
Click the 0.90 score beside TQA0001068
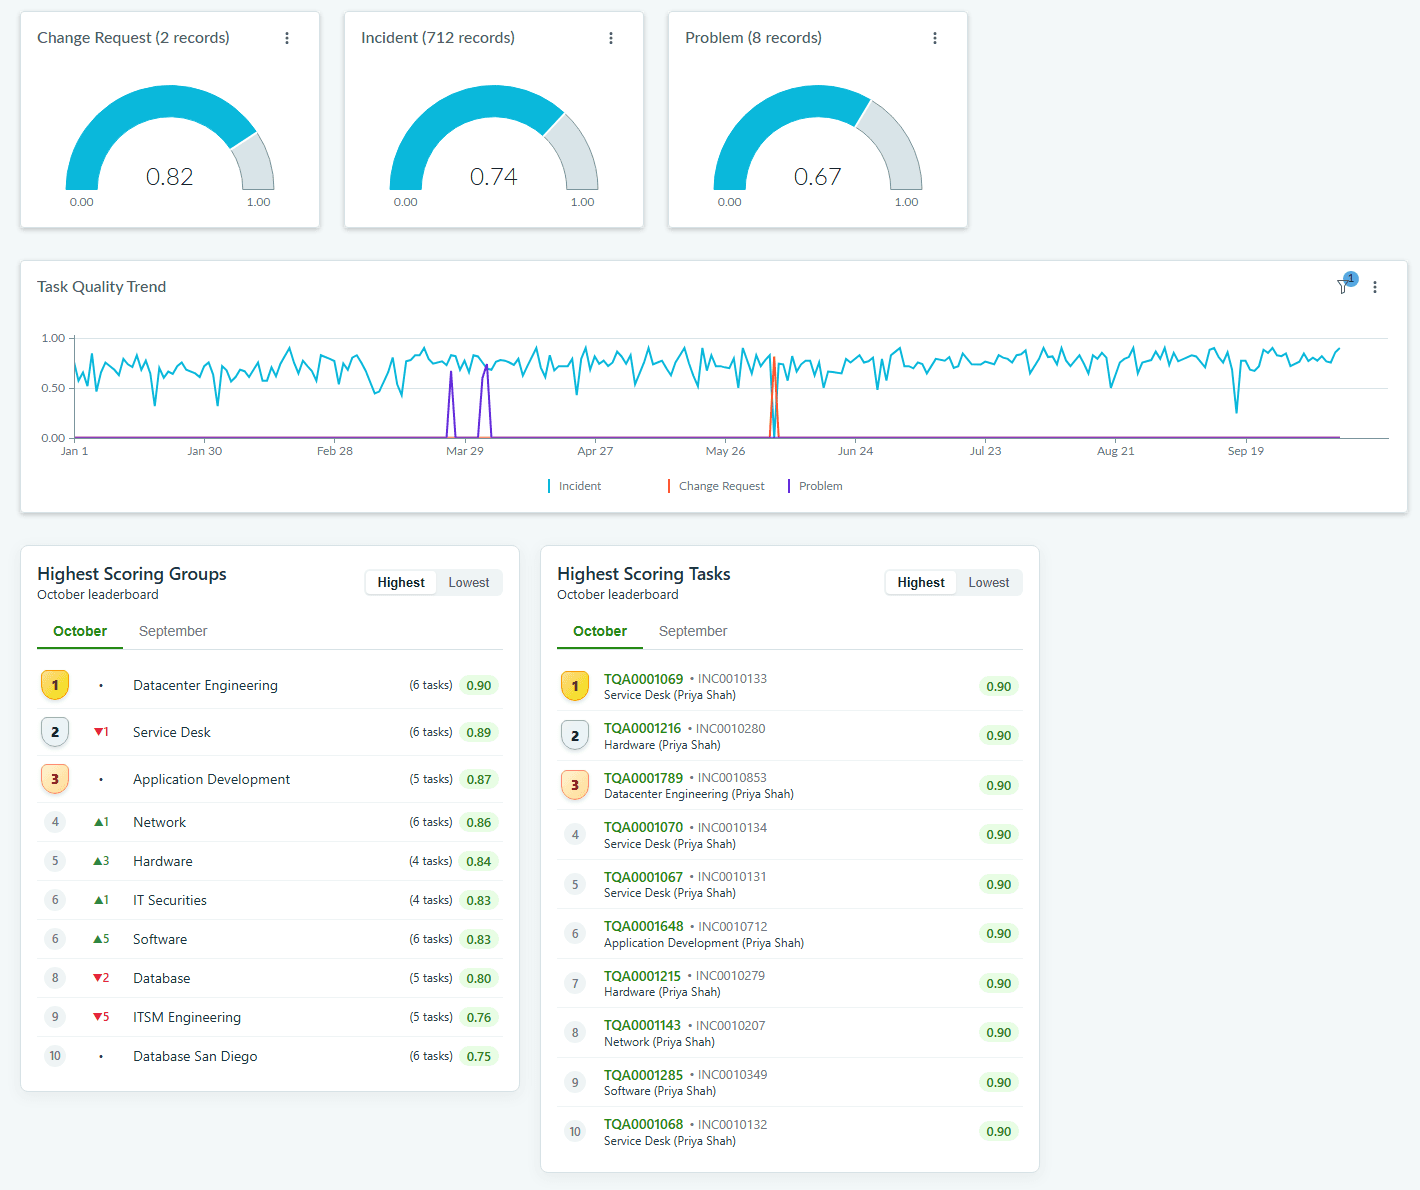click(999, 1131)
